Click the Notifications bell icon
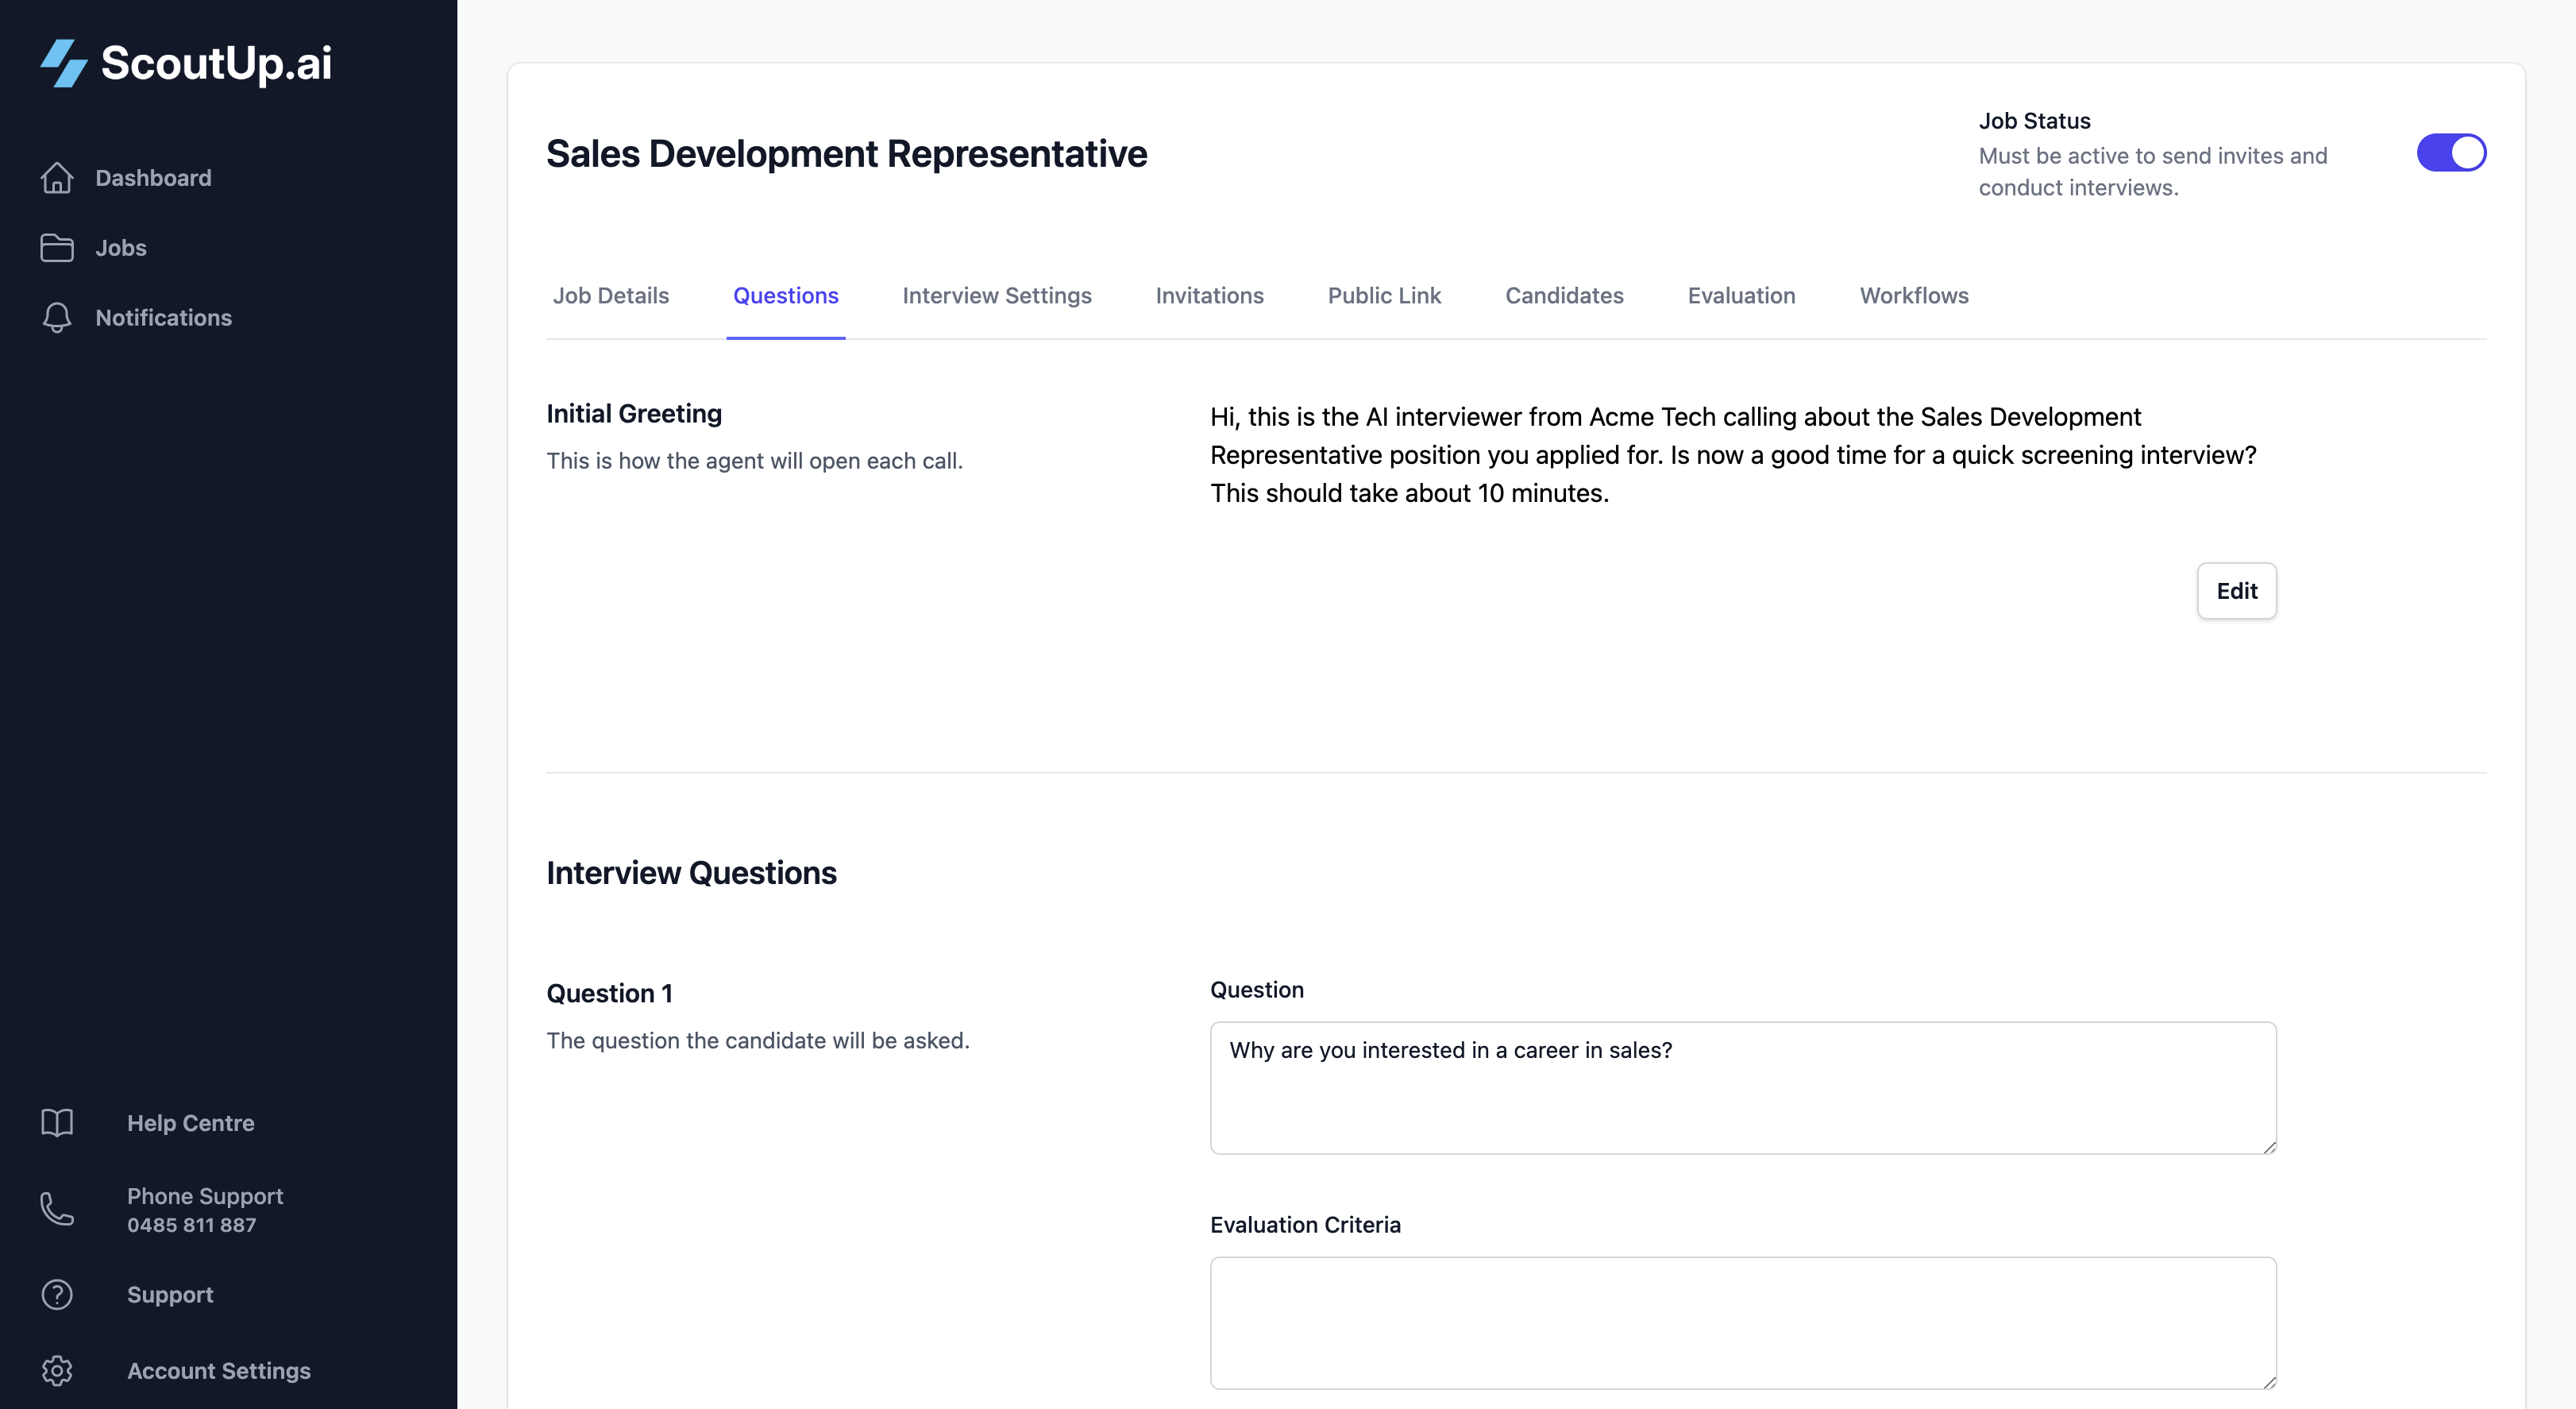 pos(57,318)
